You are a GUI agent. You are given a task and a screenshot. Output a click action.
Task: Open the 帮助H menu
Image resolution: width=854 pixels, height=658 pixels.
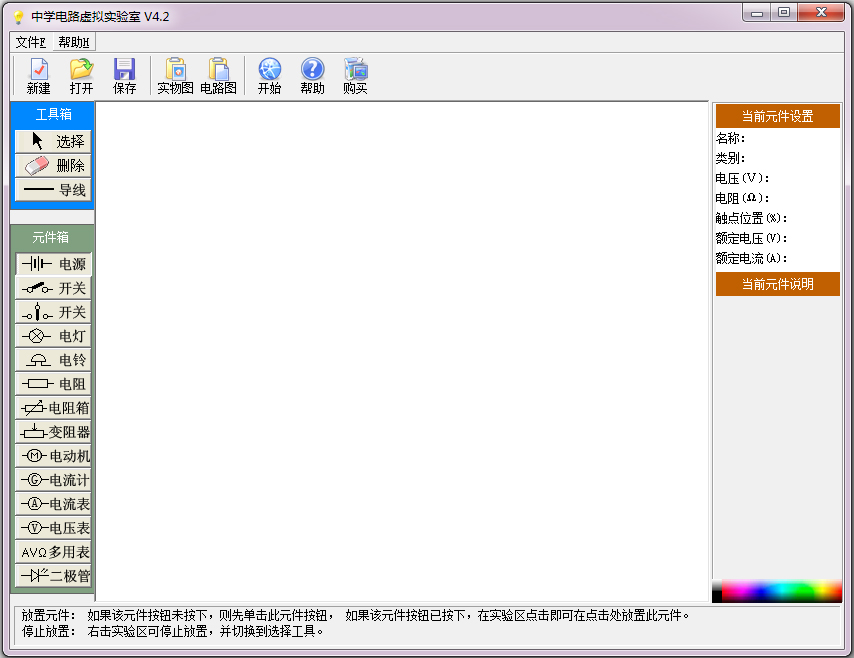click(x=74, y=42)
